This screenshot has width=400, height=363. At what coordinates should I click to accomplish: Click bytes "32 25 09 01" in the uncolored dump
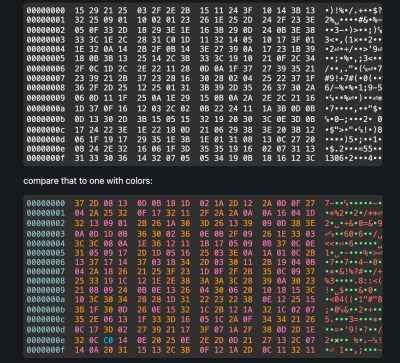tap(101, 20)
